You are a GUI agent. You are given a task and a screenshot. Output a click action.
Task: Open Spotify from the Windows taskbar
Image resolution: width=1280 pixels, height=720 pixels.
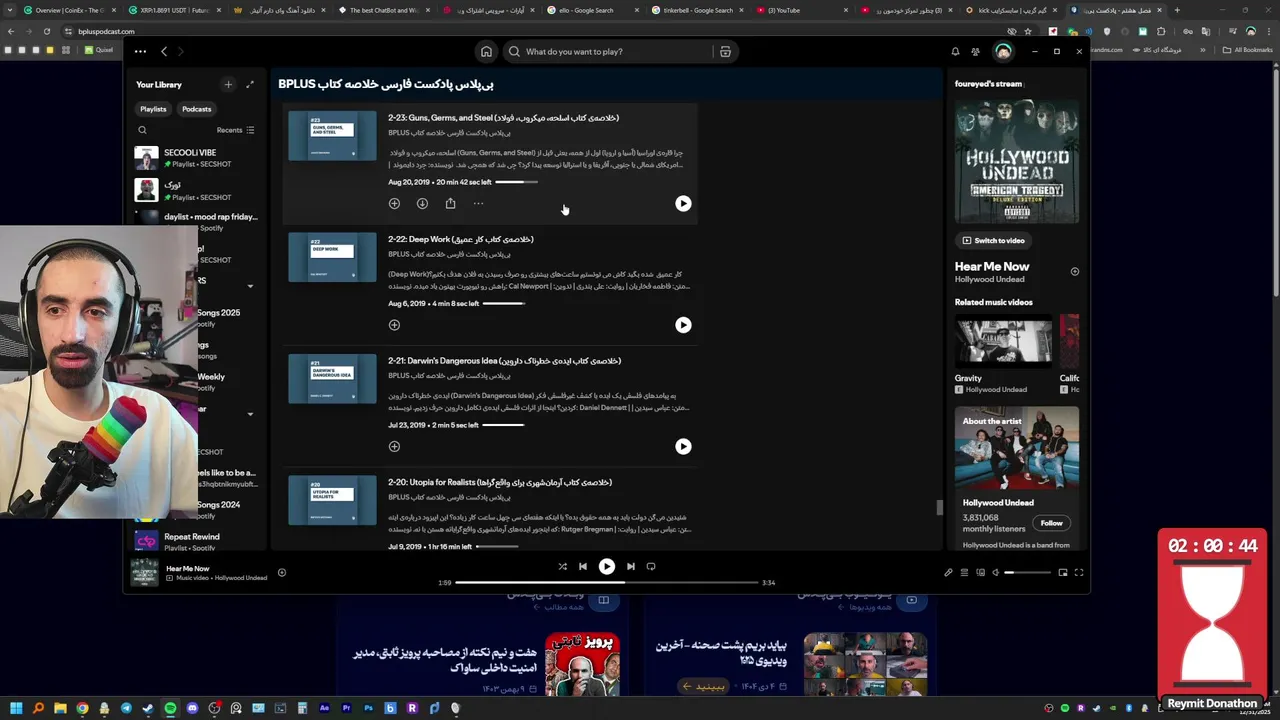[170, 708]
